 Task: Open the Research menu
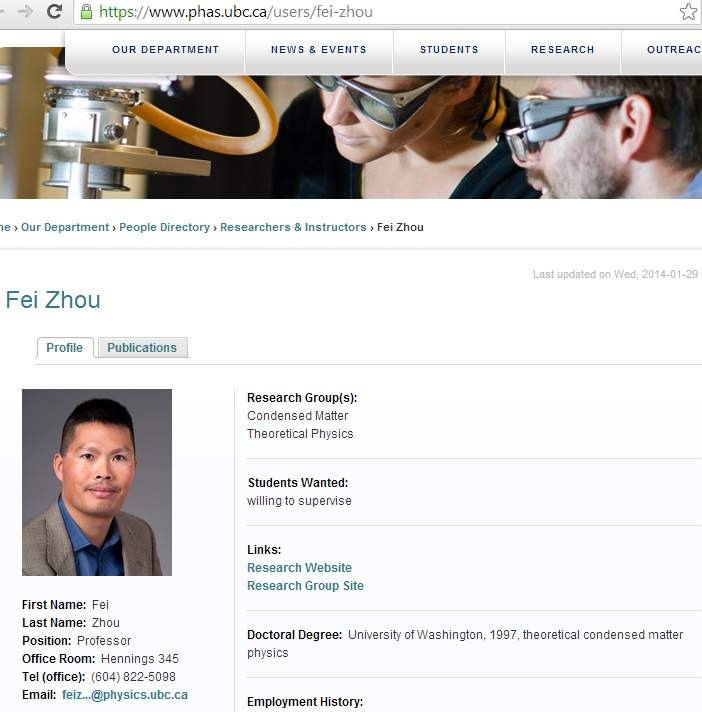pos(563,49)
